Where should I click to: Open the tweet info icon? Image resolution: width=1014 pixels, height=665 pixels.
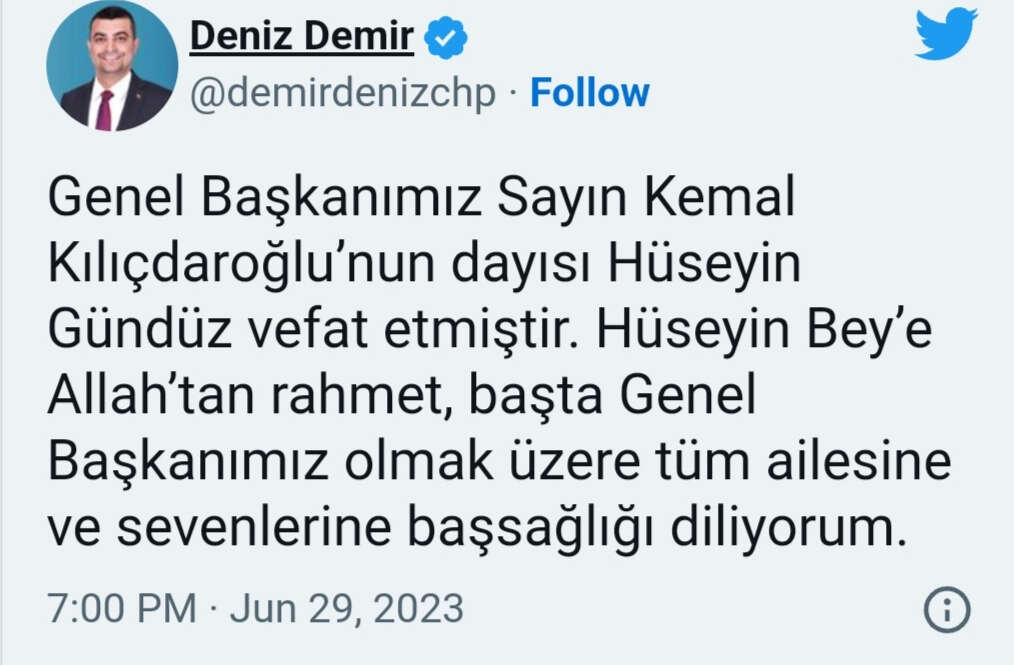(x=946, y=608)
